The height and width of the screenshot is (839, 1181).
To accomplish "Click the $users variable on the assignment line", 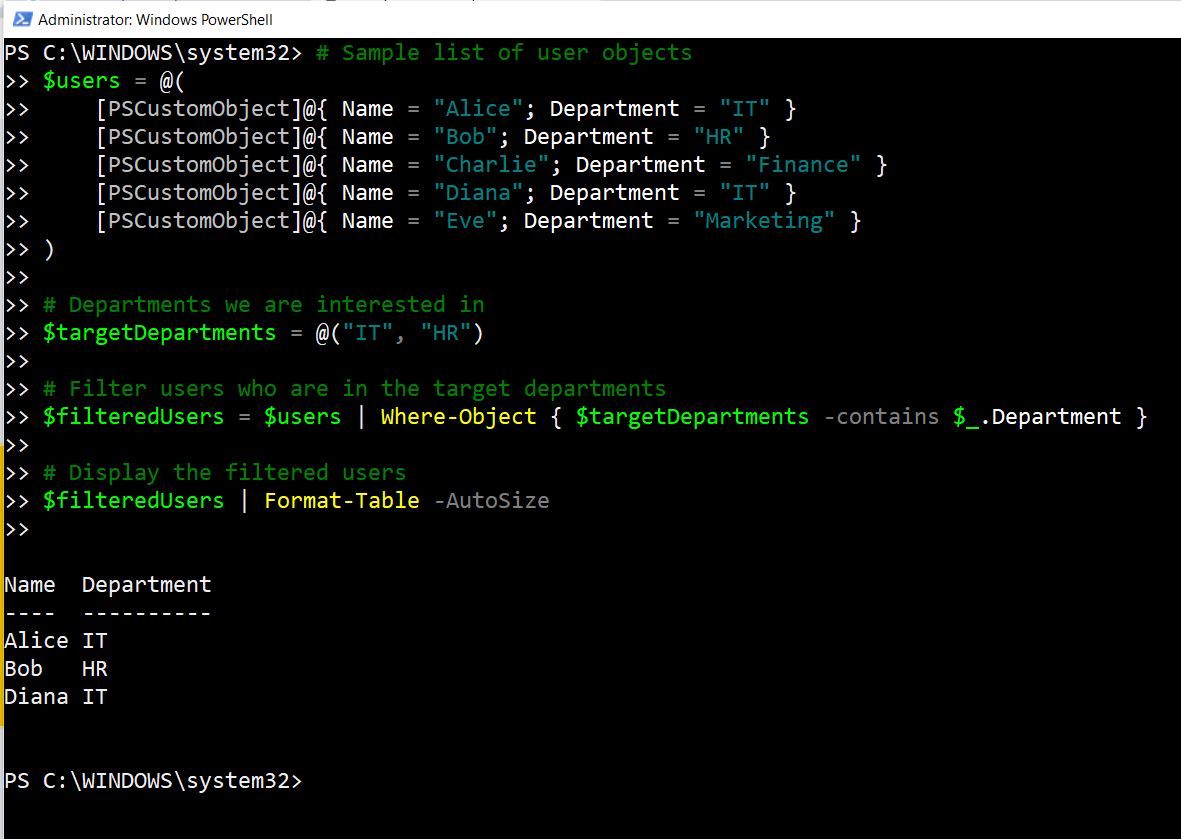I will 81,80.
